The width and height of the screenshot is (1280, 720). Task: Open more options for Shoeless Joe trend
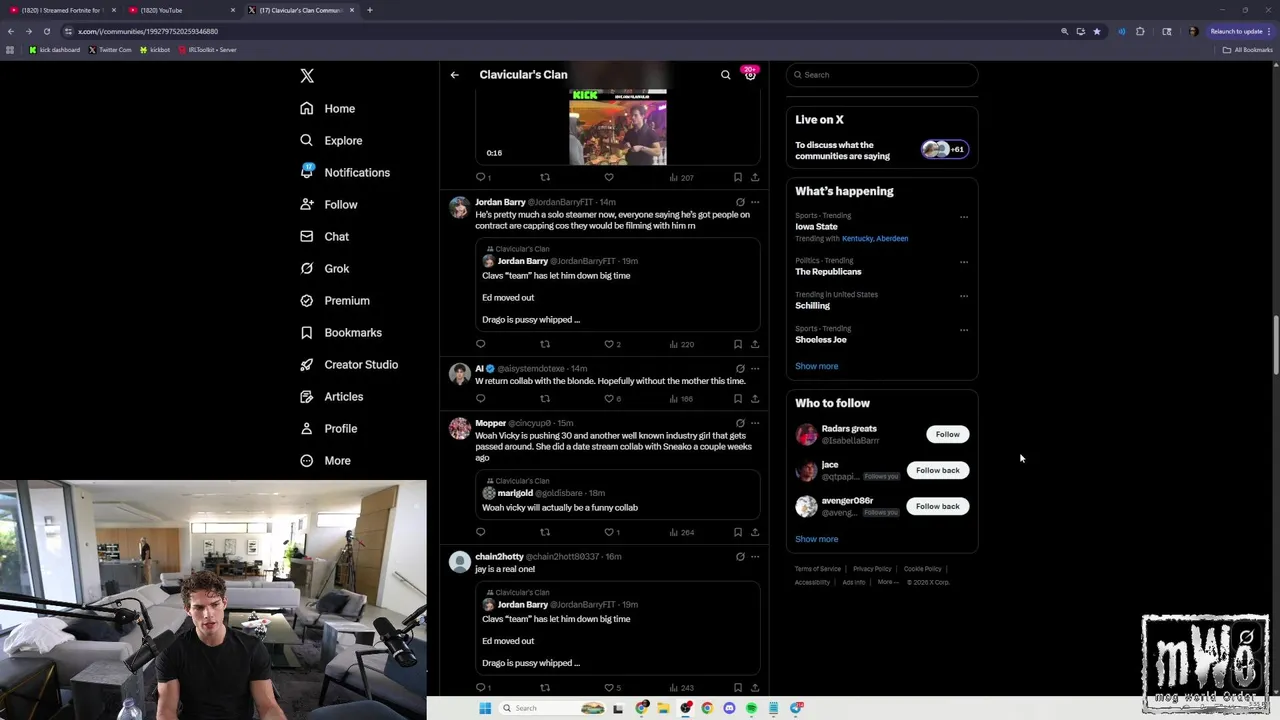click(964, 330)
